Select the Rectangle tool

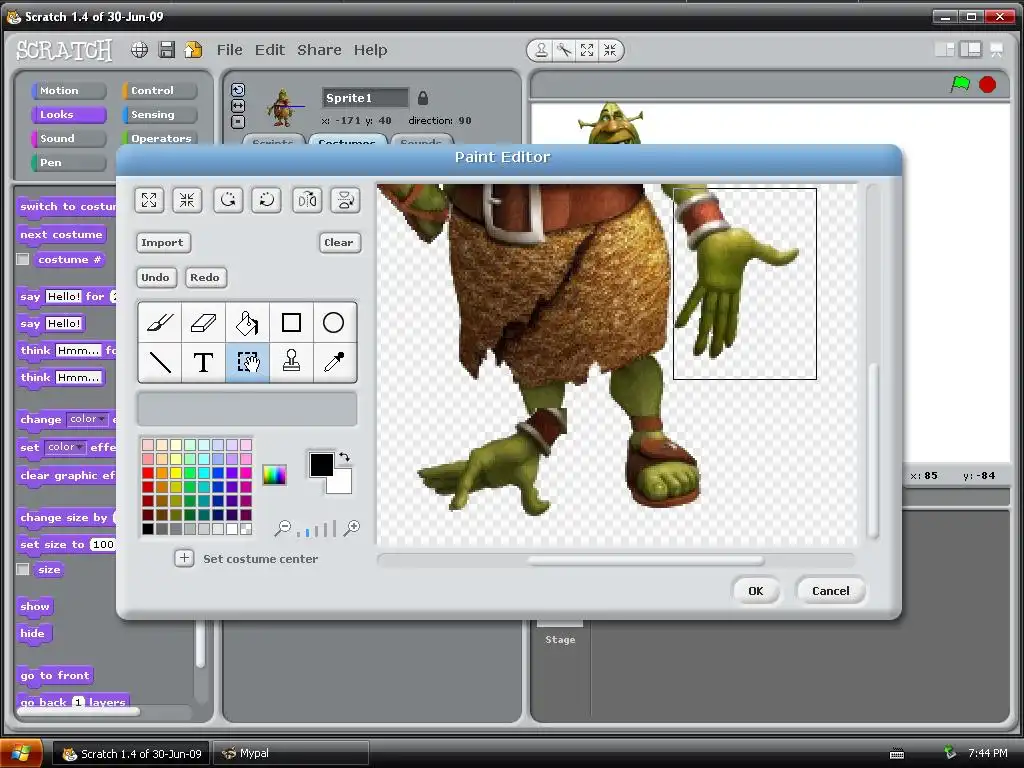tap(291, 322)
